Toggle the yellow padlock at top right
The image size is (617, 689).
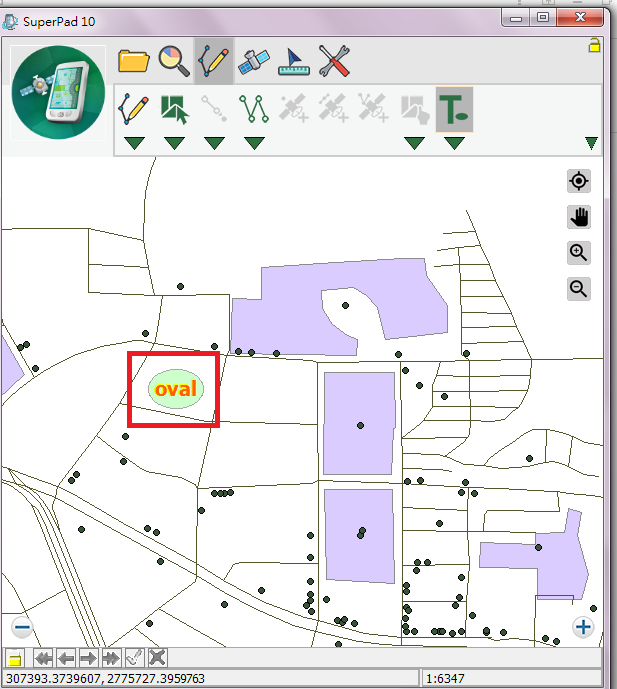pos(594,45)
